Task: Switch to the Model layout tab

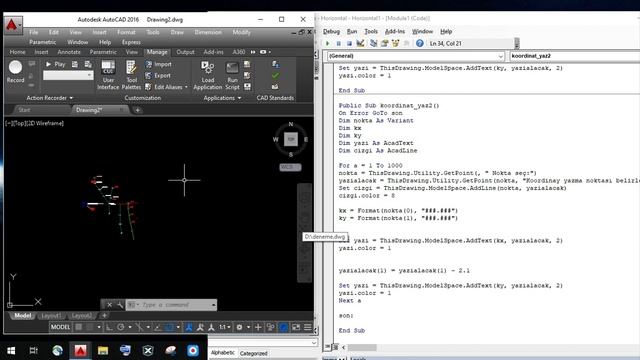Action: click(x=23, y=316)
